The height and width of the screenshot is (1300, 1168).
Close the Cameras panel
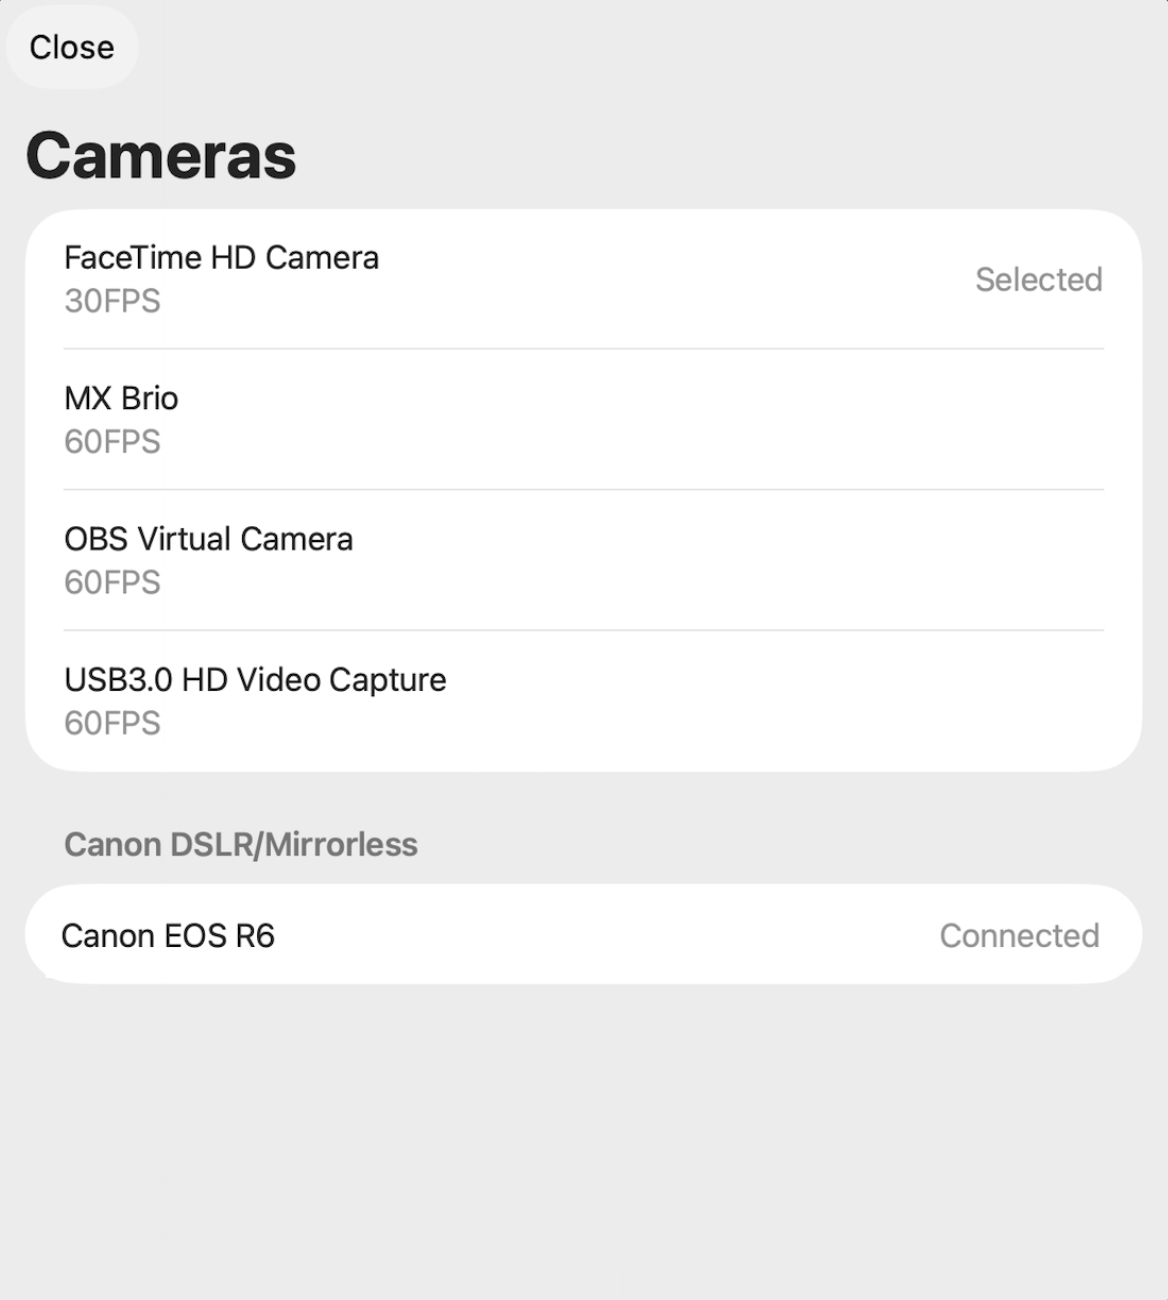(x=71, y=47)
